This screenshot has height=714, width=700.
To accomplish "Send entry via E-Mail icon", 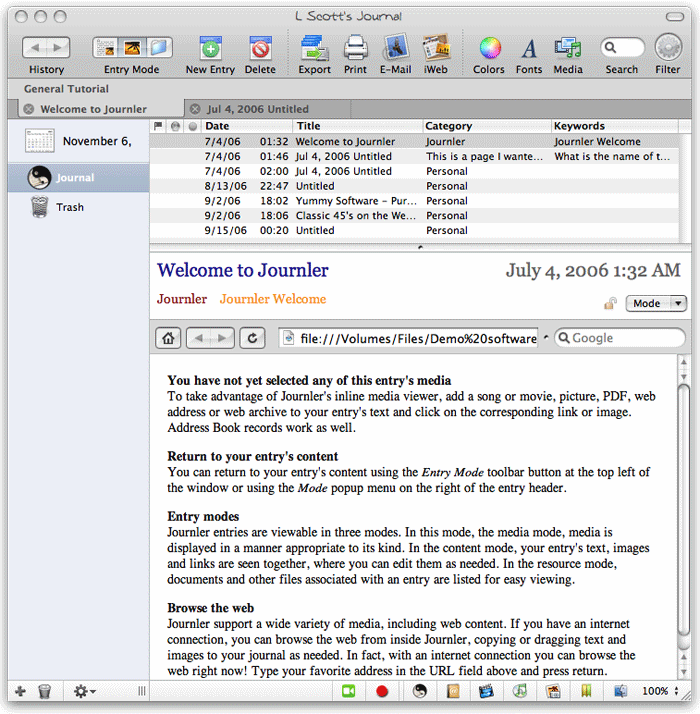I will 396,48.
